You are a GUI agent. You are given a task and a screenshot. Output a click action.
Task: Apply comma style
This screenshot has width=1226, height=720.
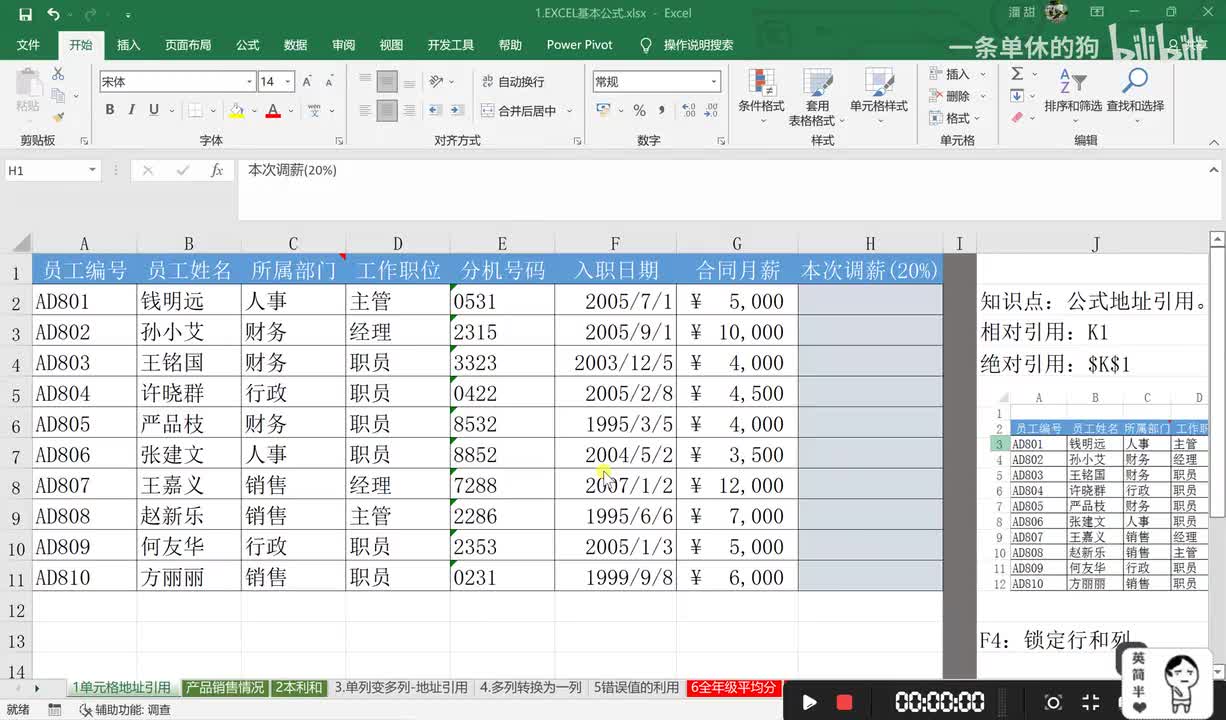(662, 111)
